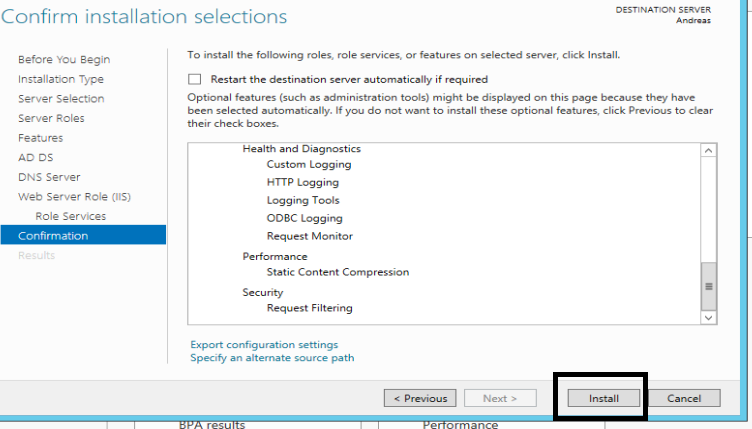
Task: Select Role Services sub-step
Action: 70,216
